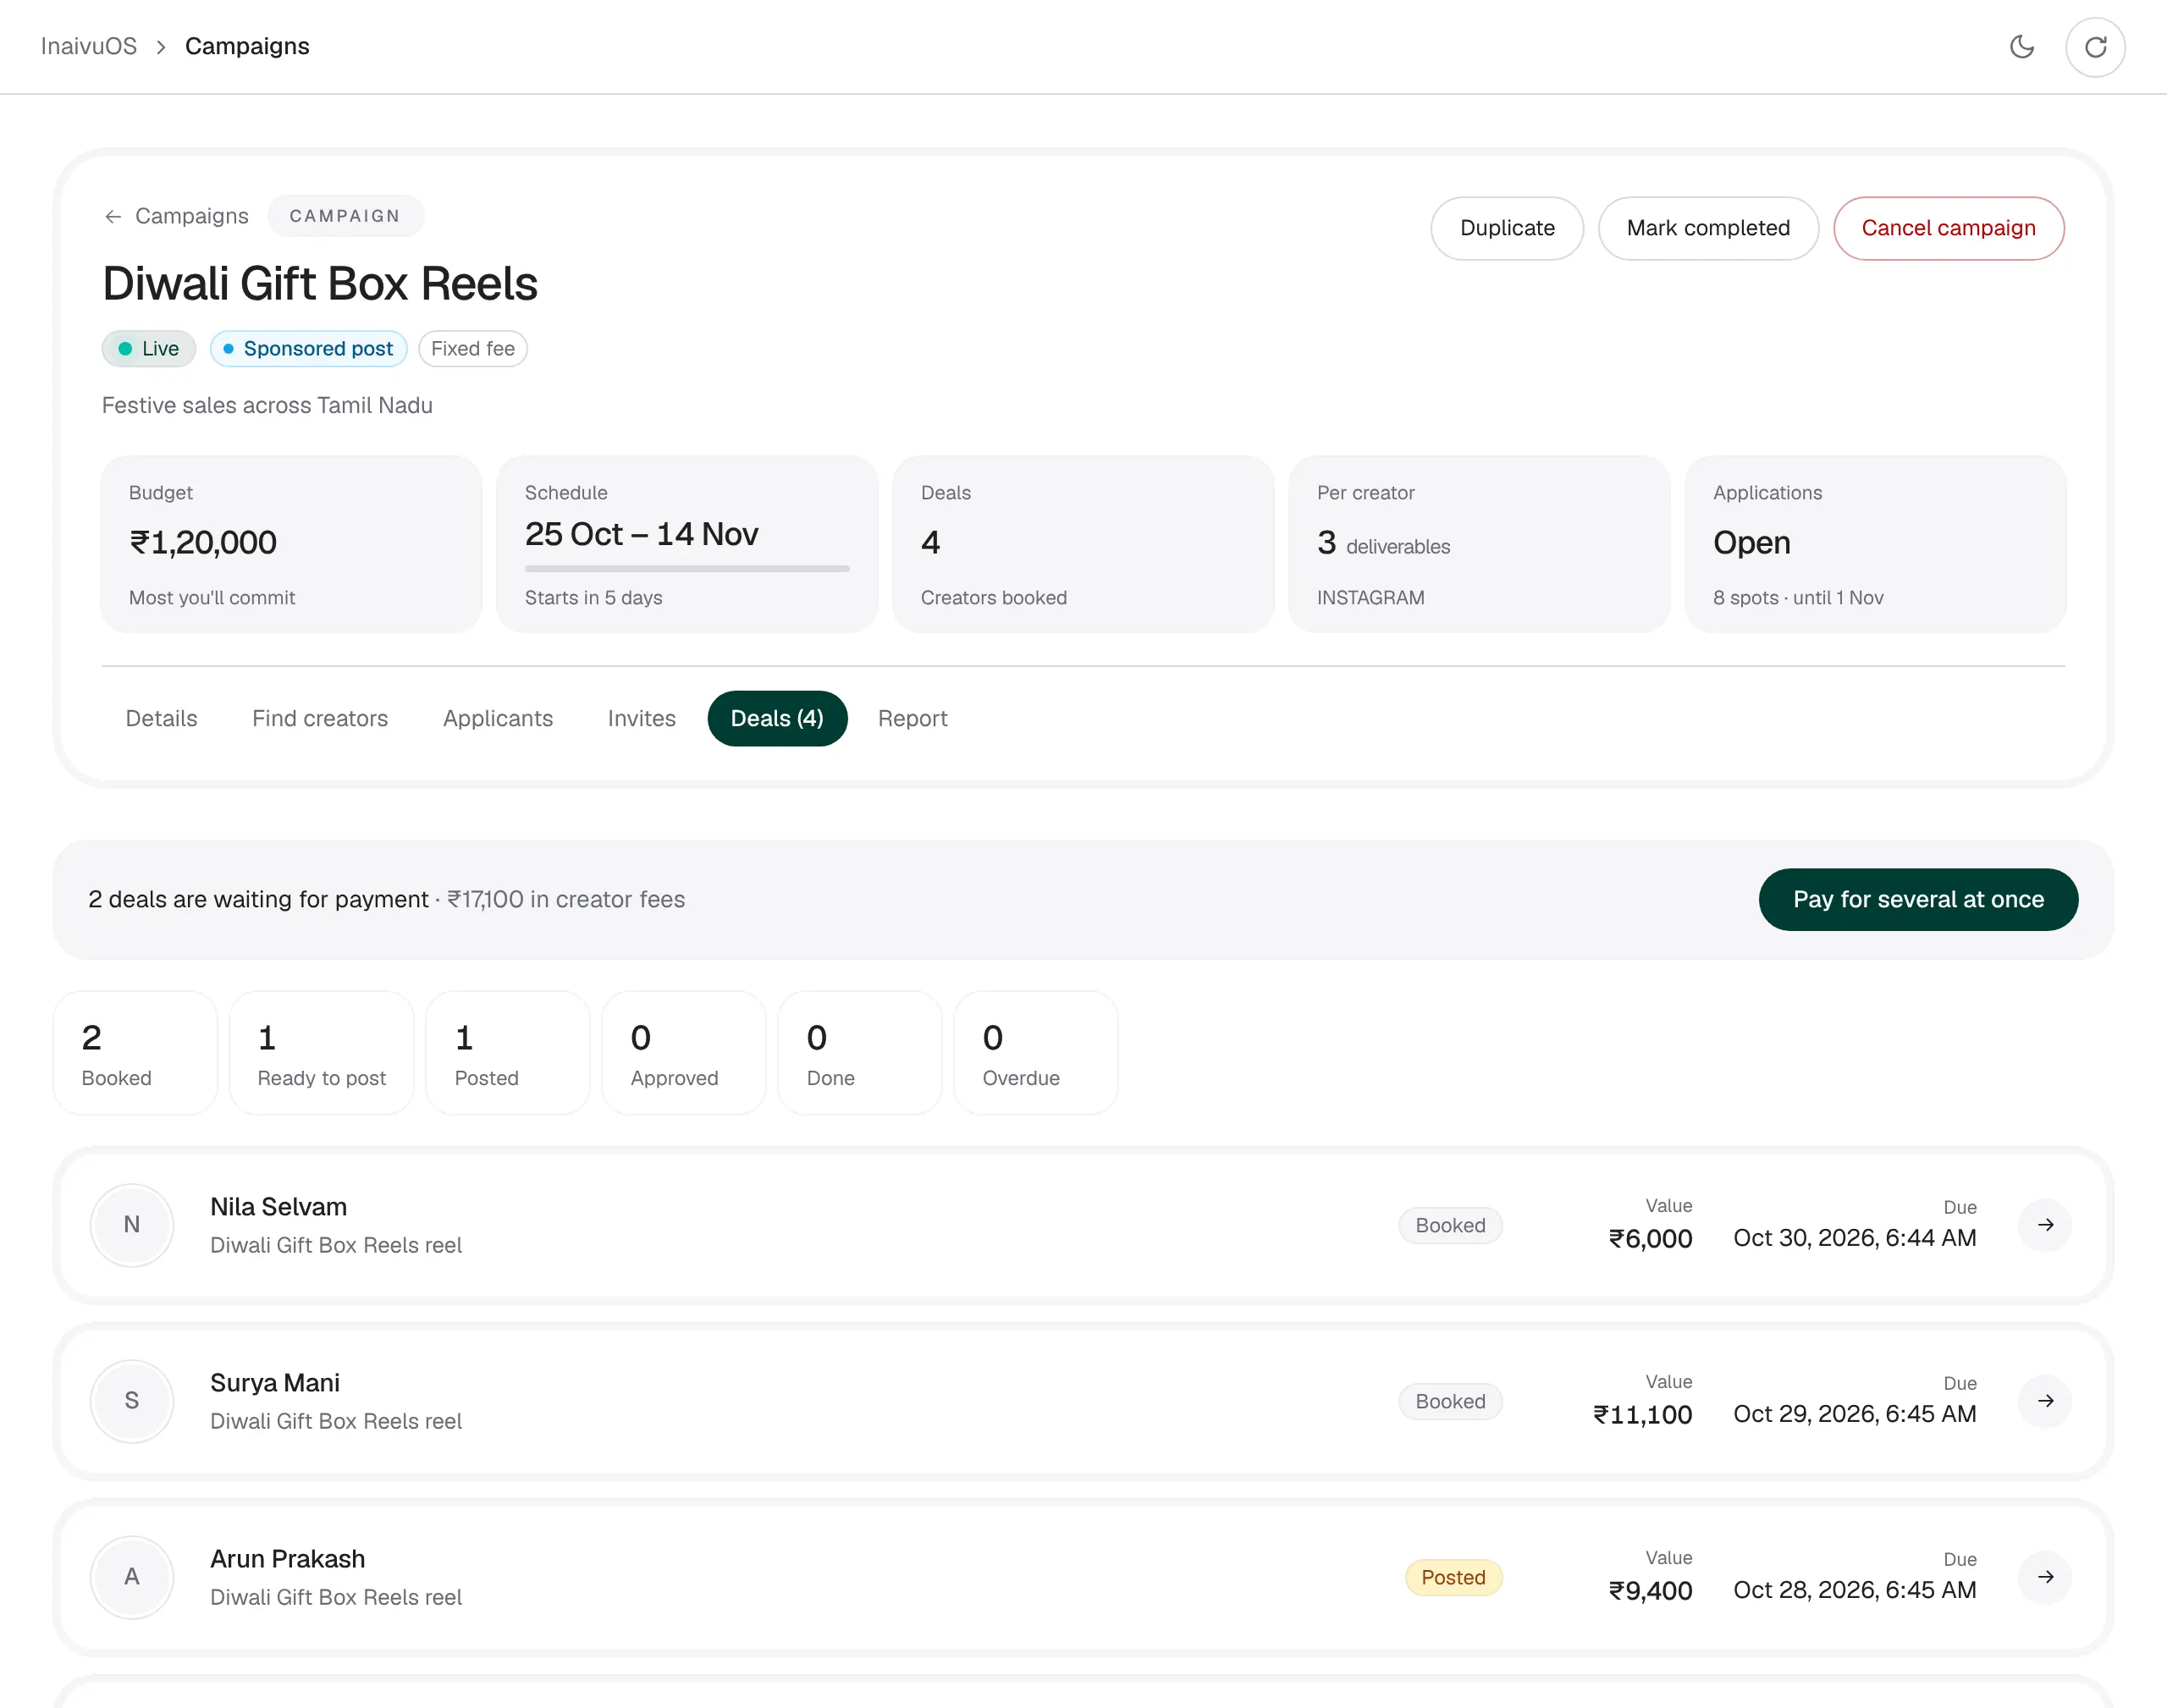The image size is (2167, 1708).
Task: Open Arun Prakash deal arrow
Action: (2045, 1577)
